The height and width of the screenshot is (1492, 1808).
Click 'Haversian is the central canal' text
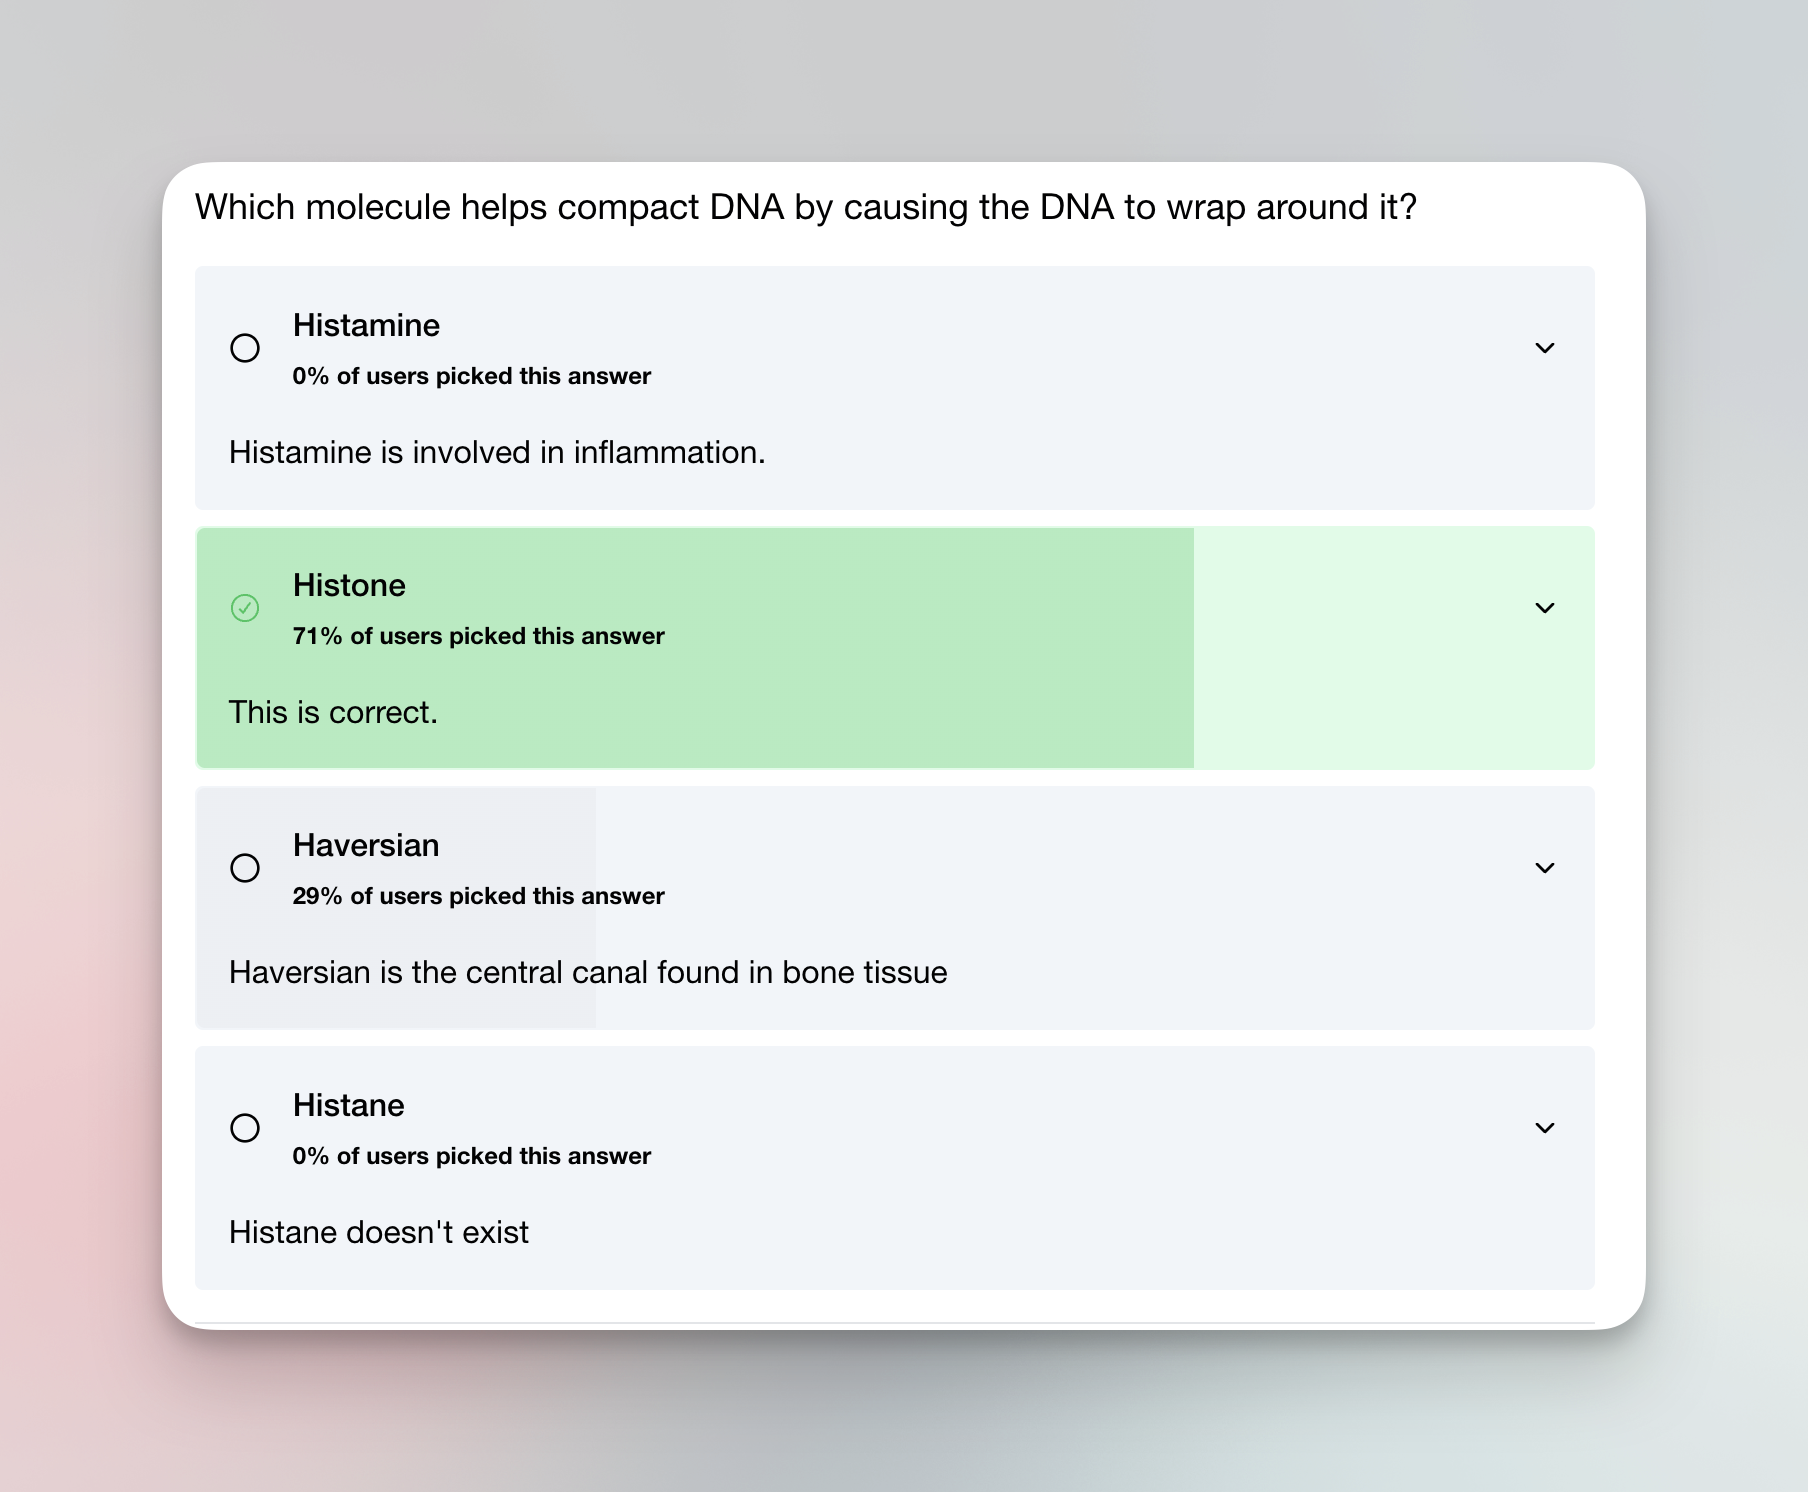pos(588,971)
